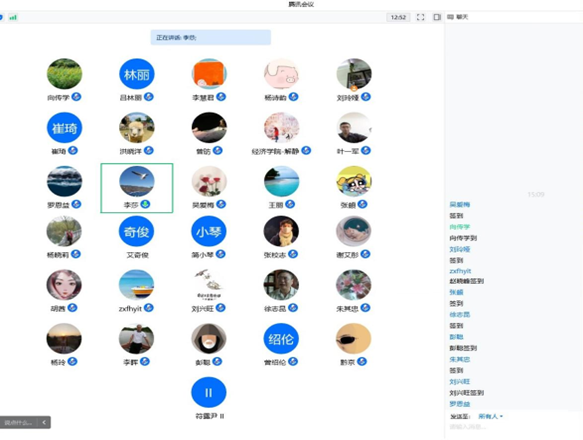583x440 pixels.
Task: Click the 12:52 meeting timer label
Action: tap(399, 17)
